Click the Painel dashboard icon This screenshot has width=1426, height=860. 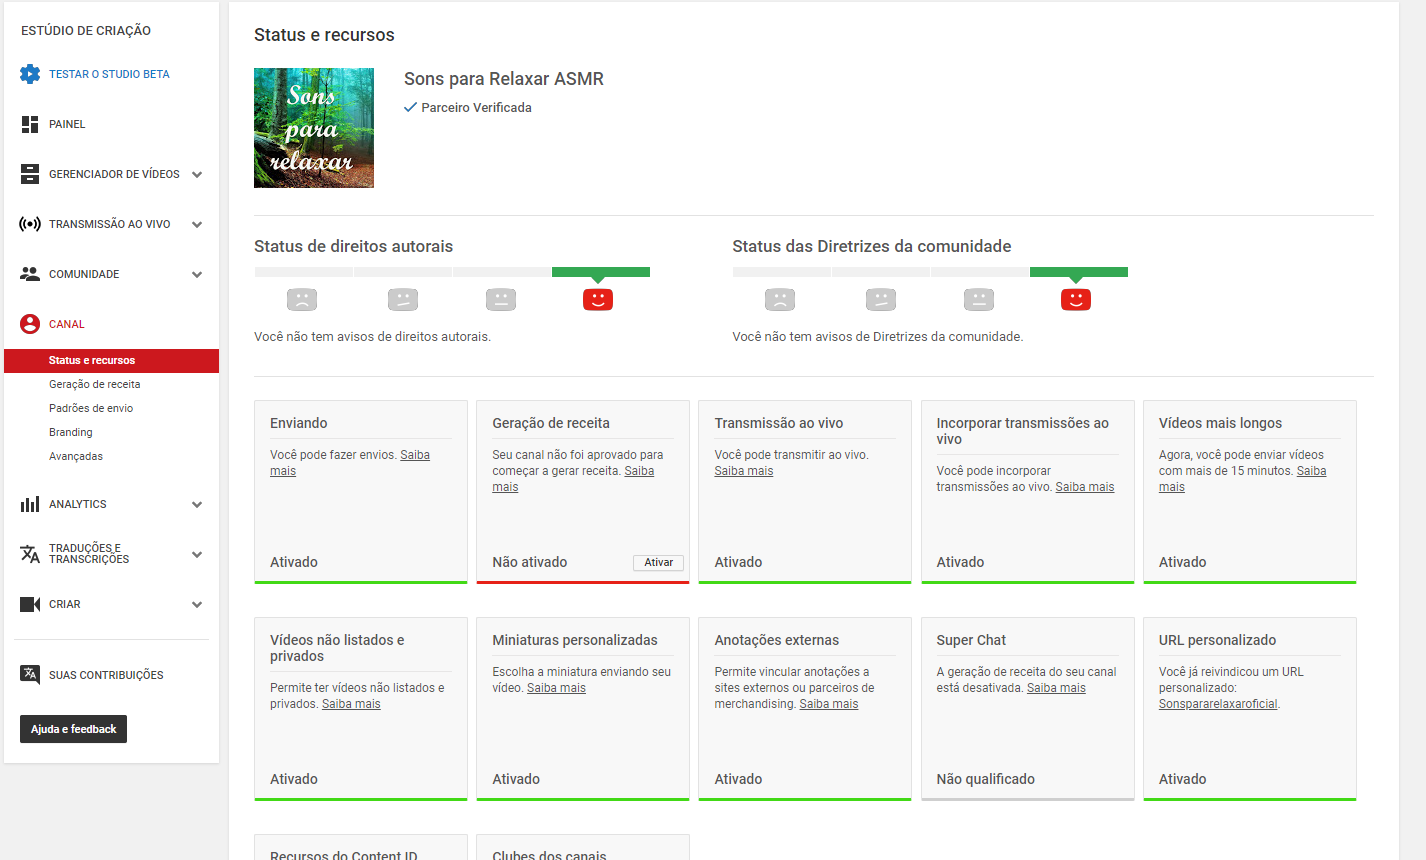click(30, 124)
